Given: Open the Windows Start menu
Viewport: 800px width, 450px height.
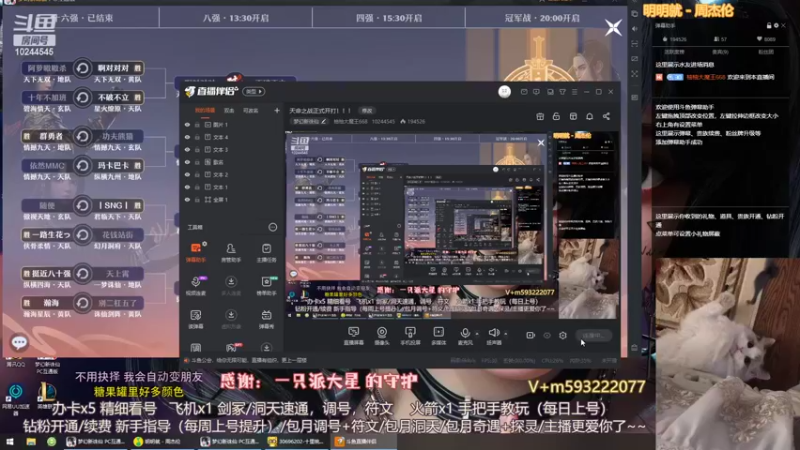Looking at the screenshot, I should point(10,441).
